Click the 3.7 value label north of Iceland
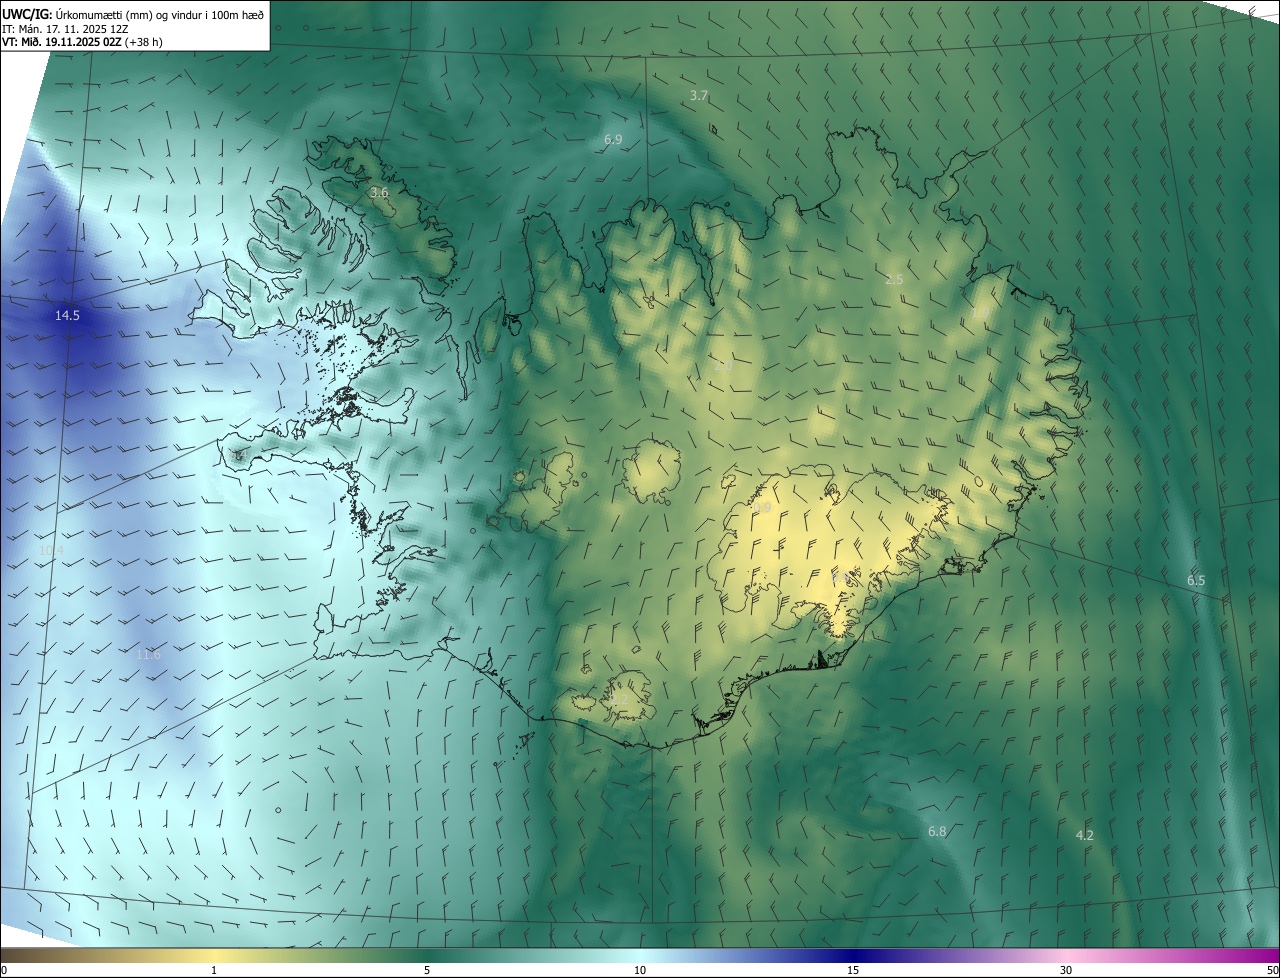1280x978 pixels. (699, 95)
